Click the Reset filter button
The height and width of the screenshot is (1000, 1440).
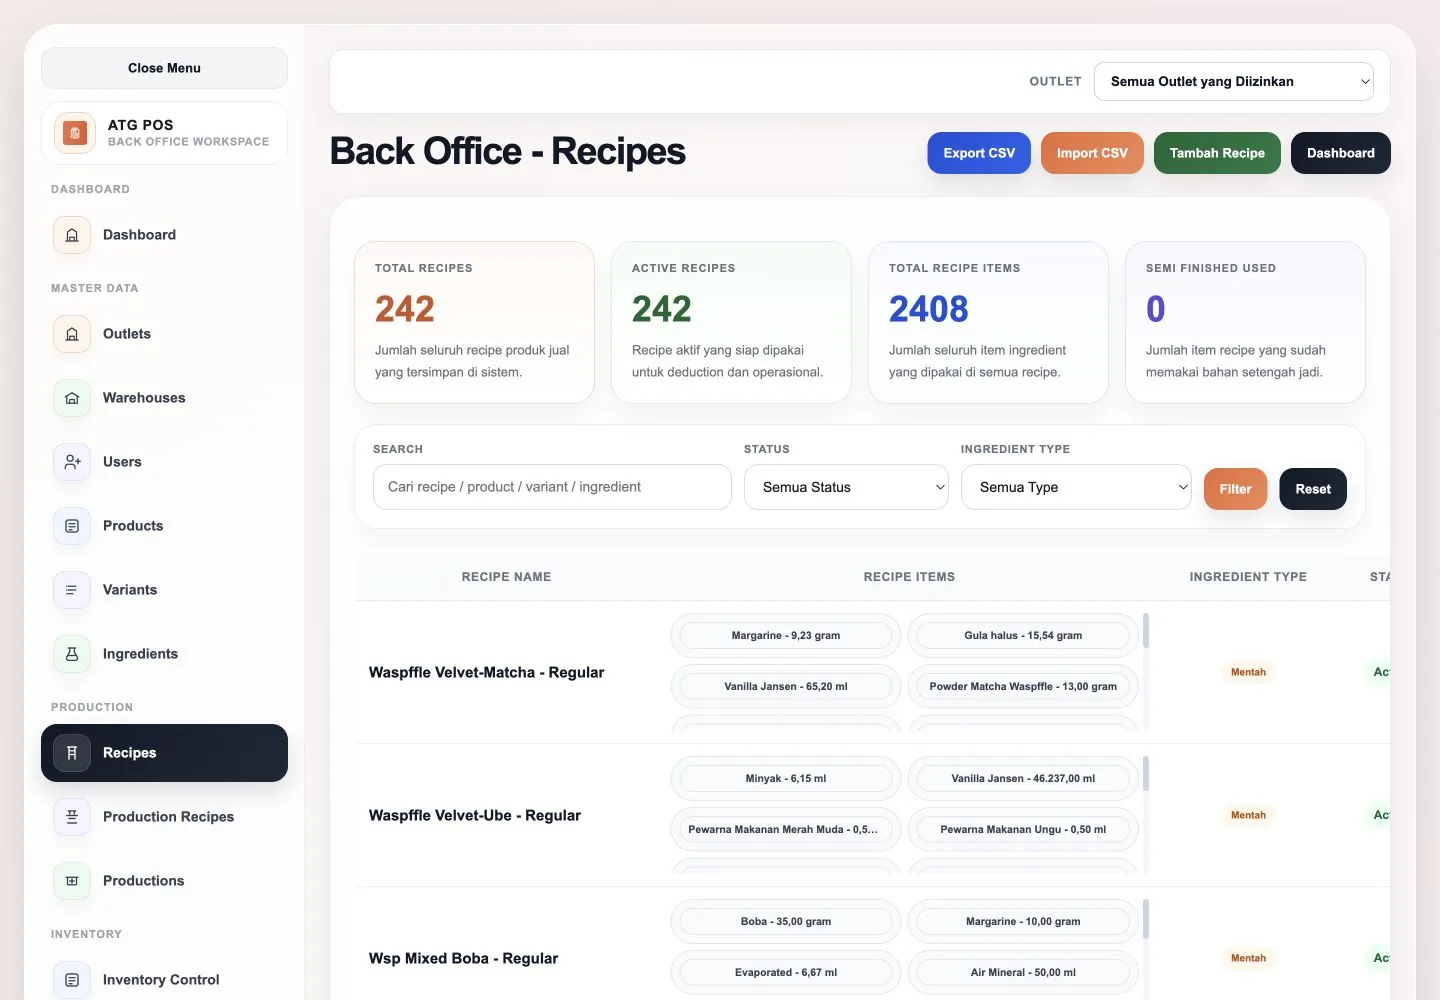1313,489
